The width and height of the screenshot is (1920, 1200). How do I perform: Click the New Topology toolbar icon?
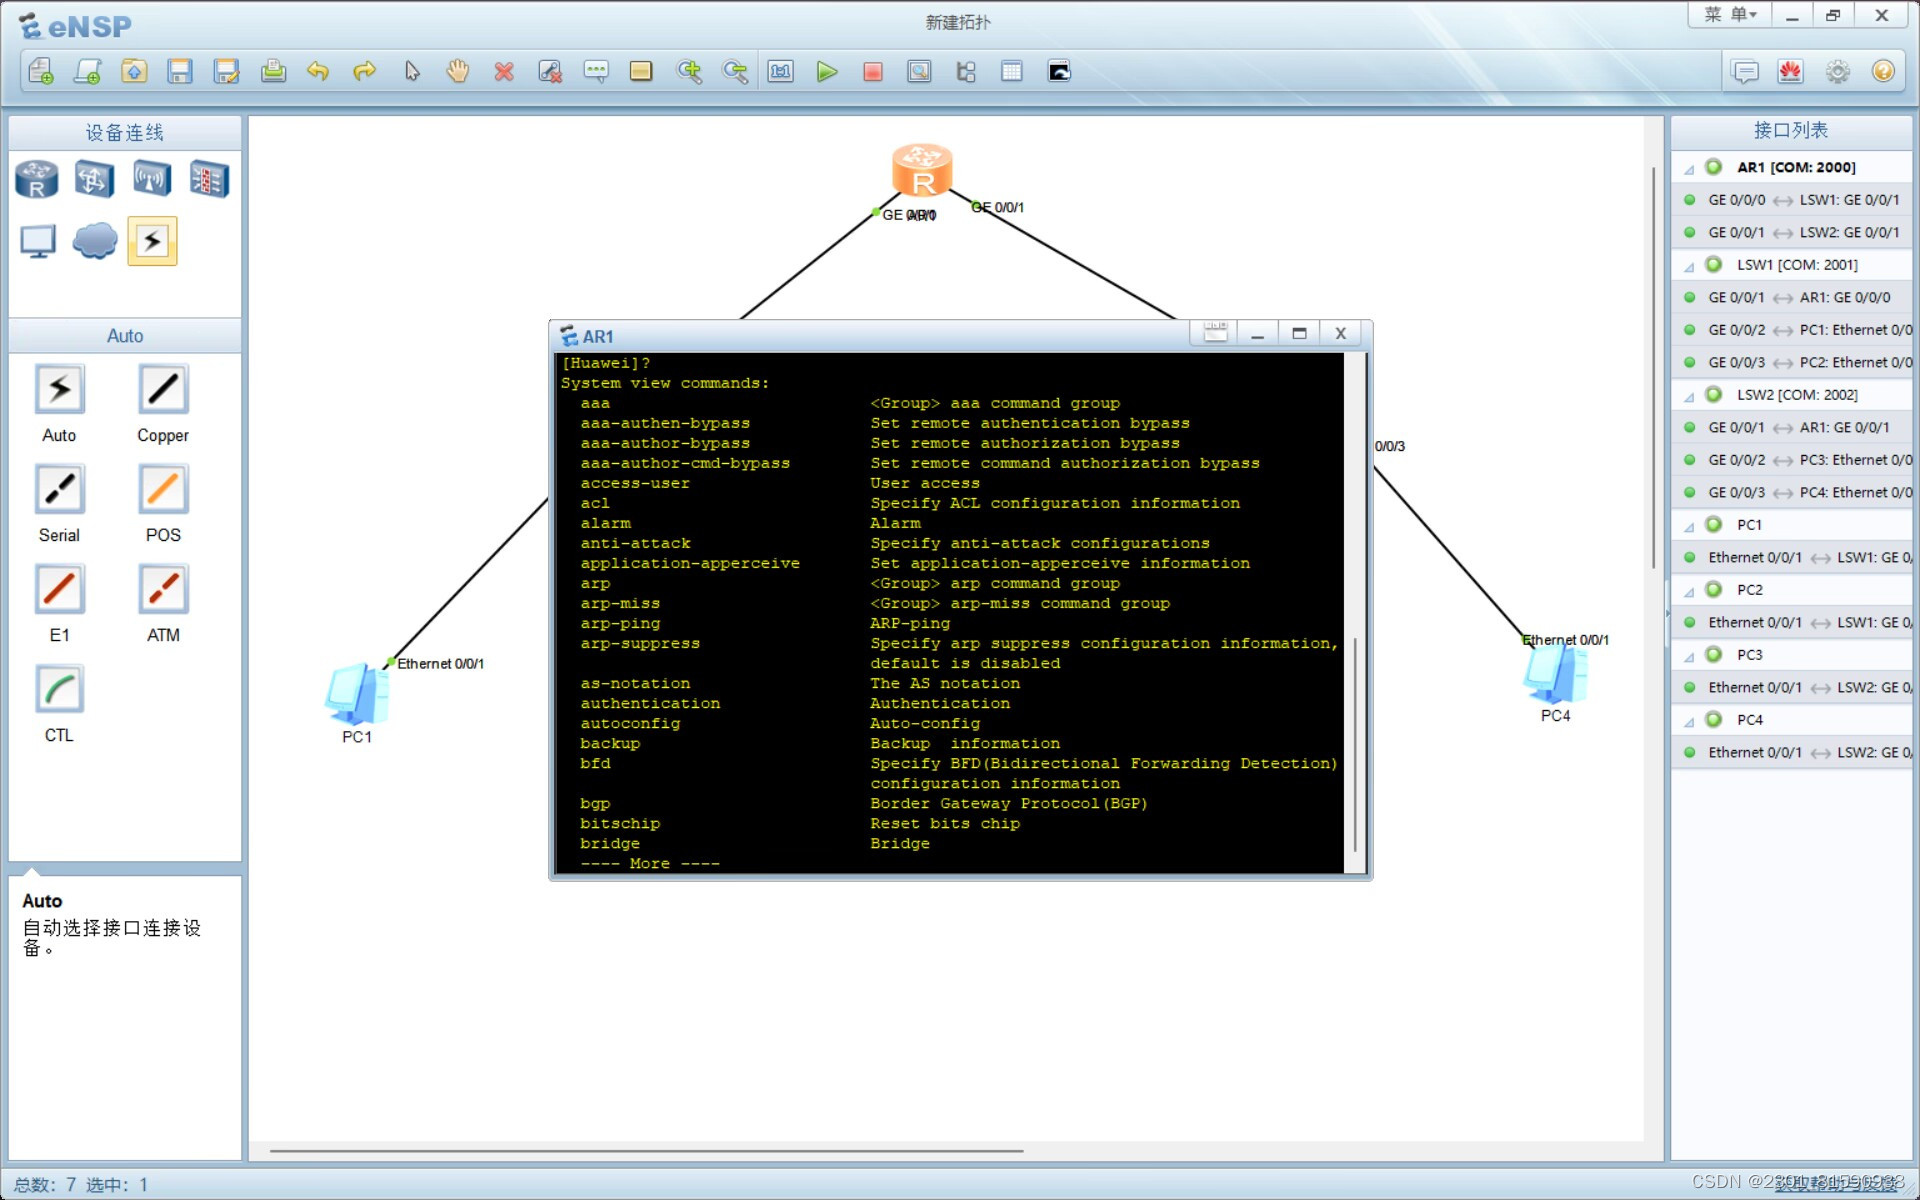(41, 71)
